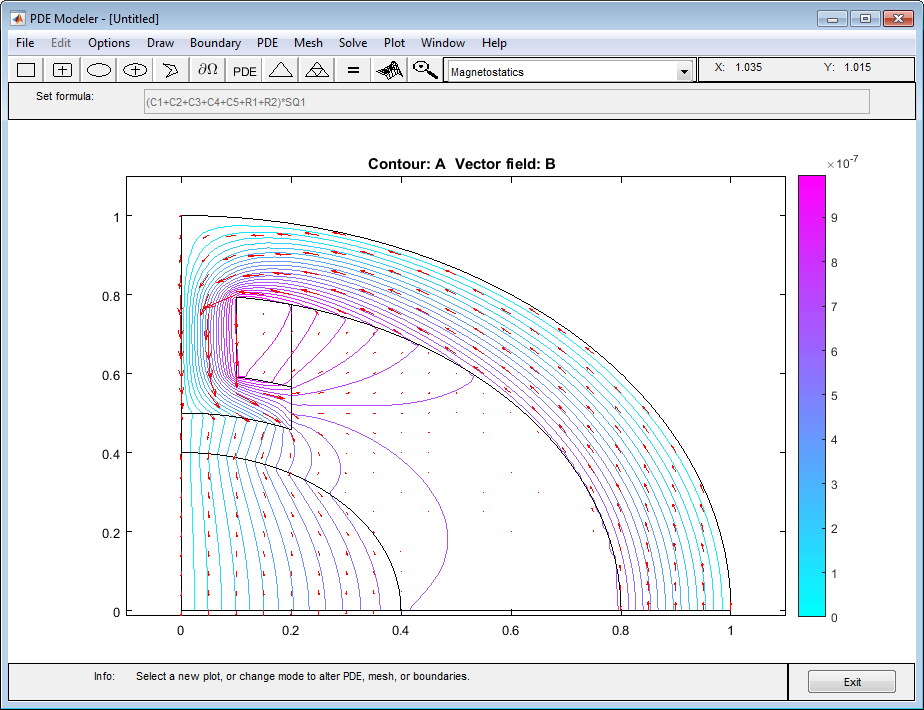Screen dimensions: 924x710
Task: Select the centered rectangle tool
Action: 62,70
